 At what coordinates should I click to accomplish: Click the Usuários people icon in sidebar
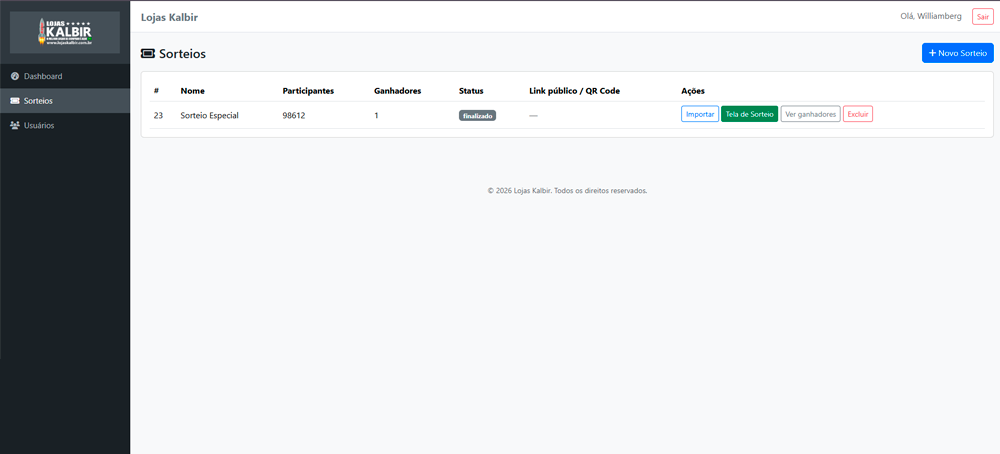(x=15, y=126)
